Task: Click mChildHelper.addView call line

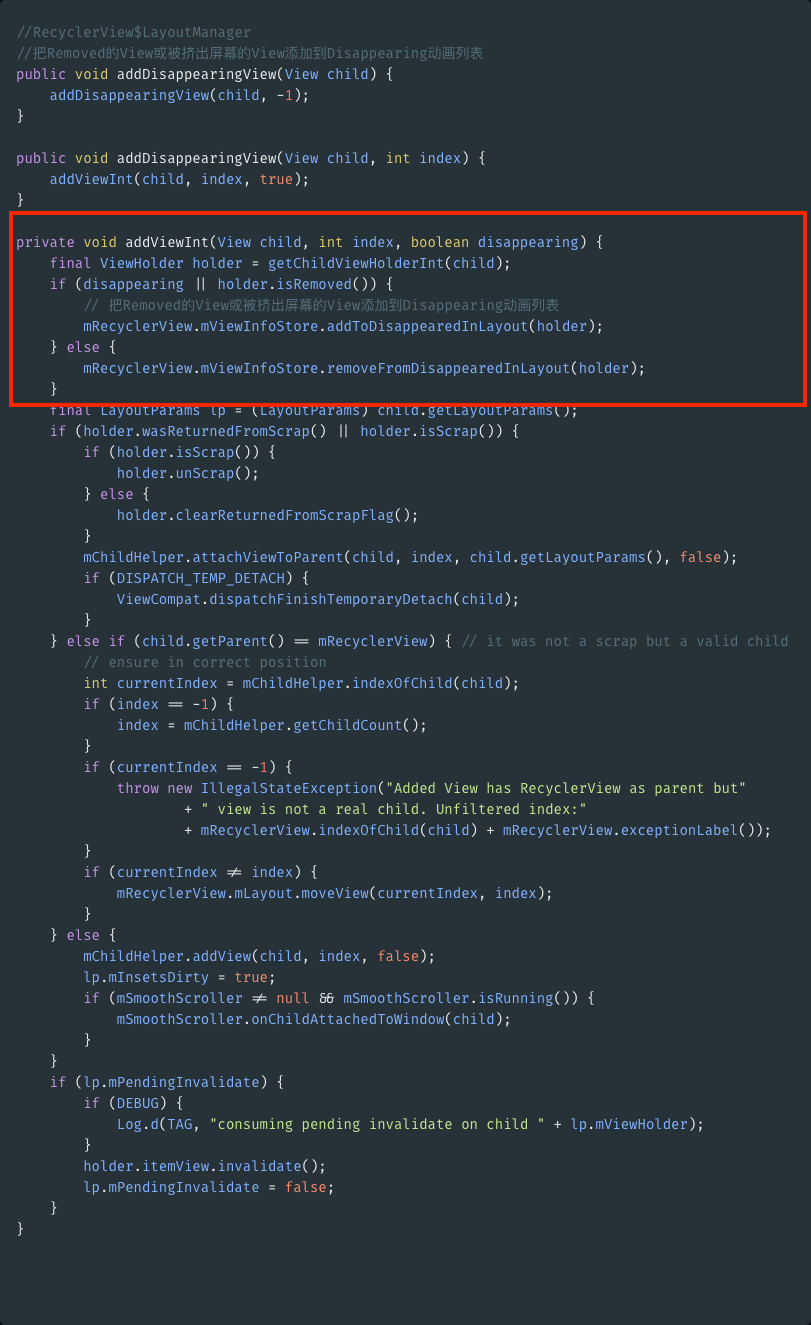Action: tap(259, 956)
